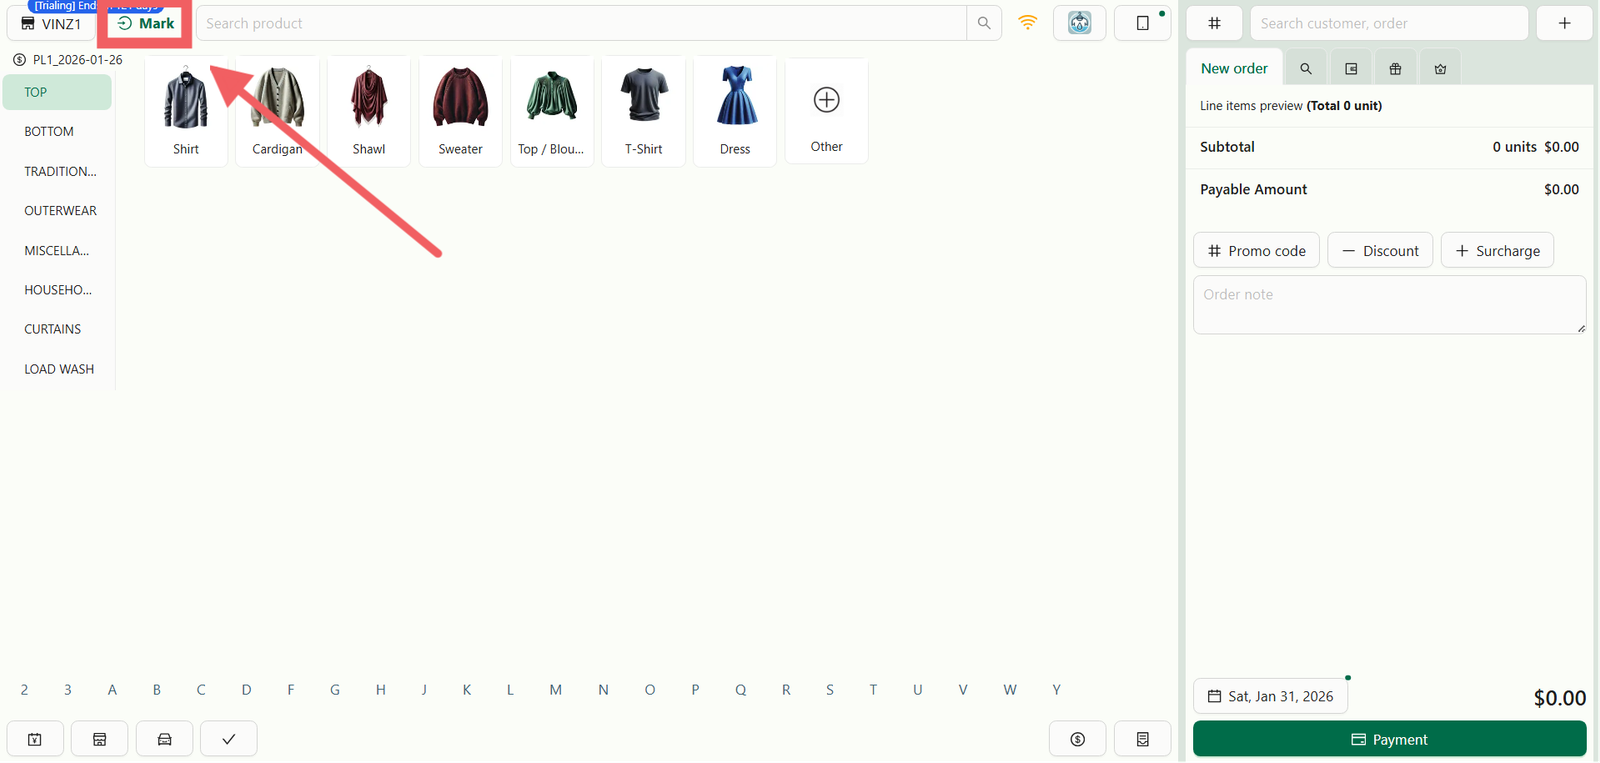Viewport: 1600px width, 763px height.
Task: Filter products by number 3
Action: (x=68, y=690)
